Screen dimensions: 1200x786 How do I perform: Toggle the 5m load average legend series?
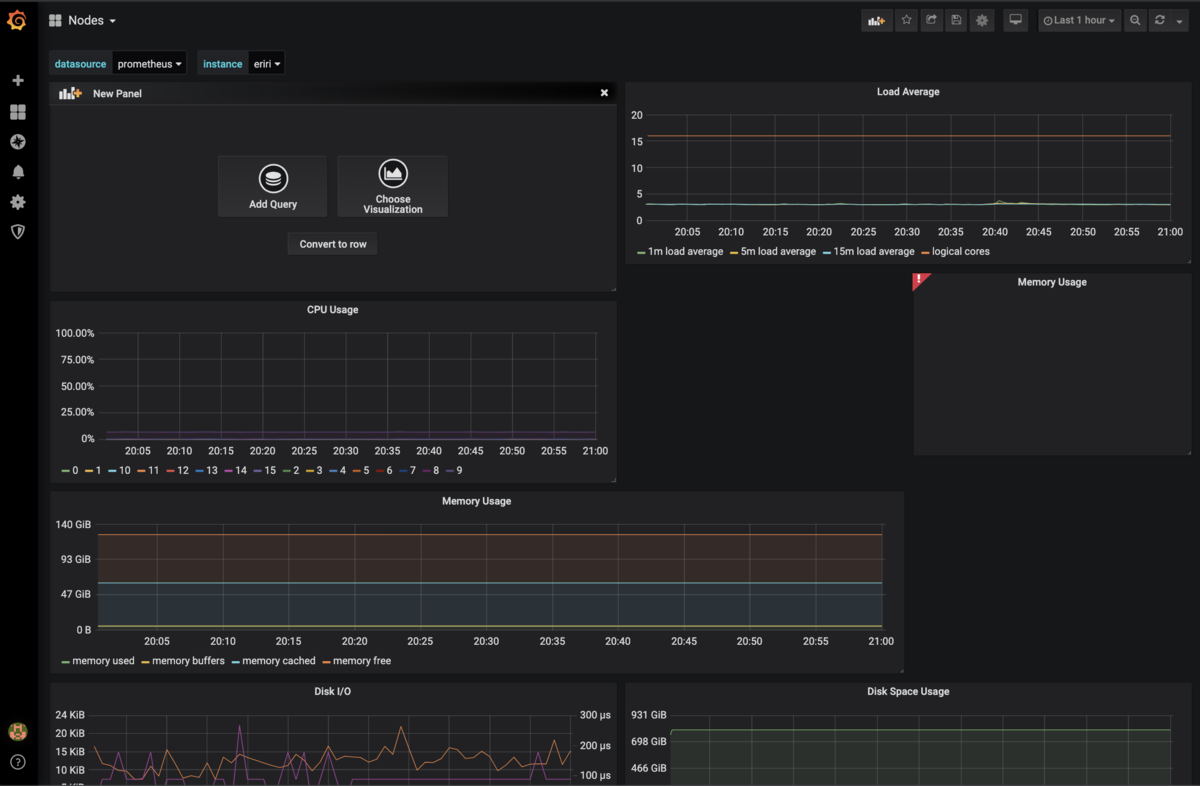tap(778, 252)
